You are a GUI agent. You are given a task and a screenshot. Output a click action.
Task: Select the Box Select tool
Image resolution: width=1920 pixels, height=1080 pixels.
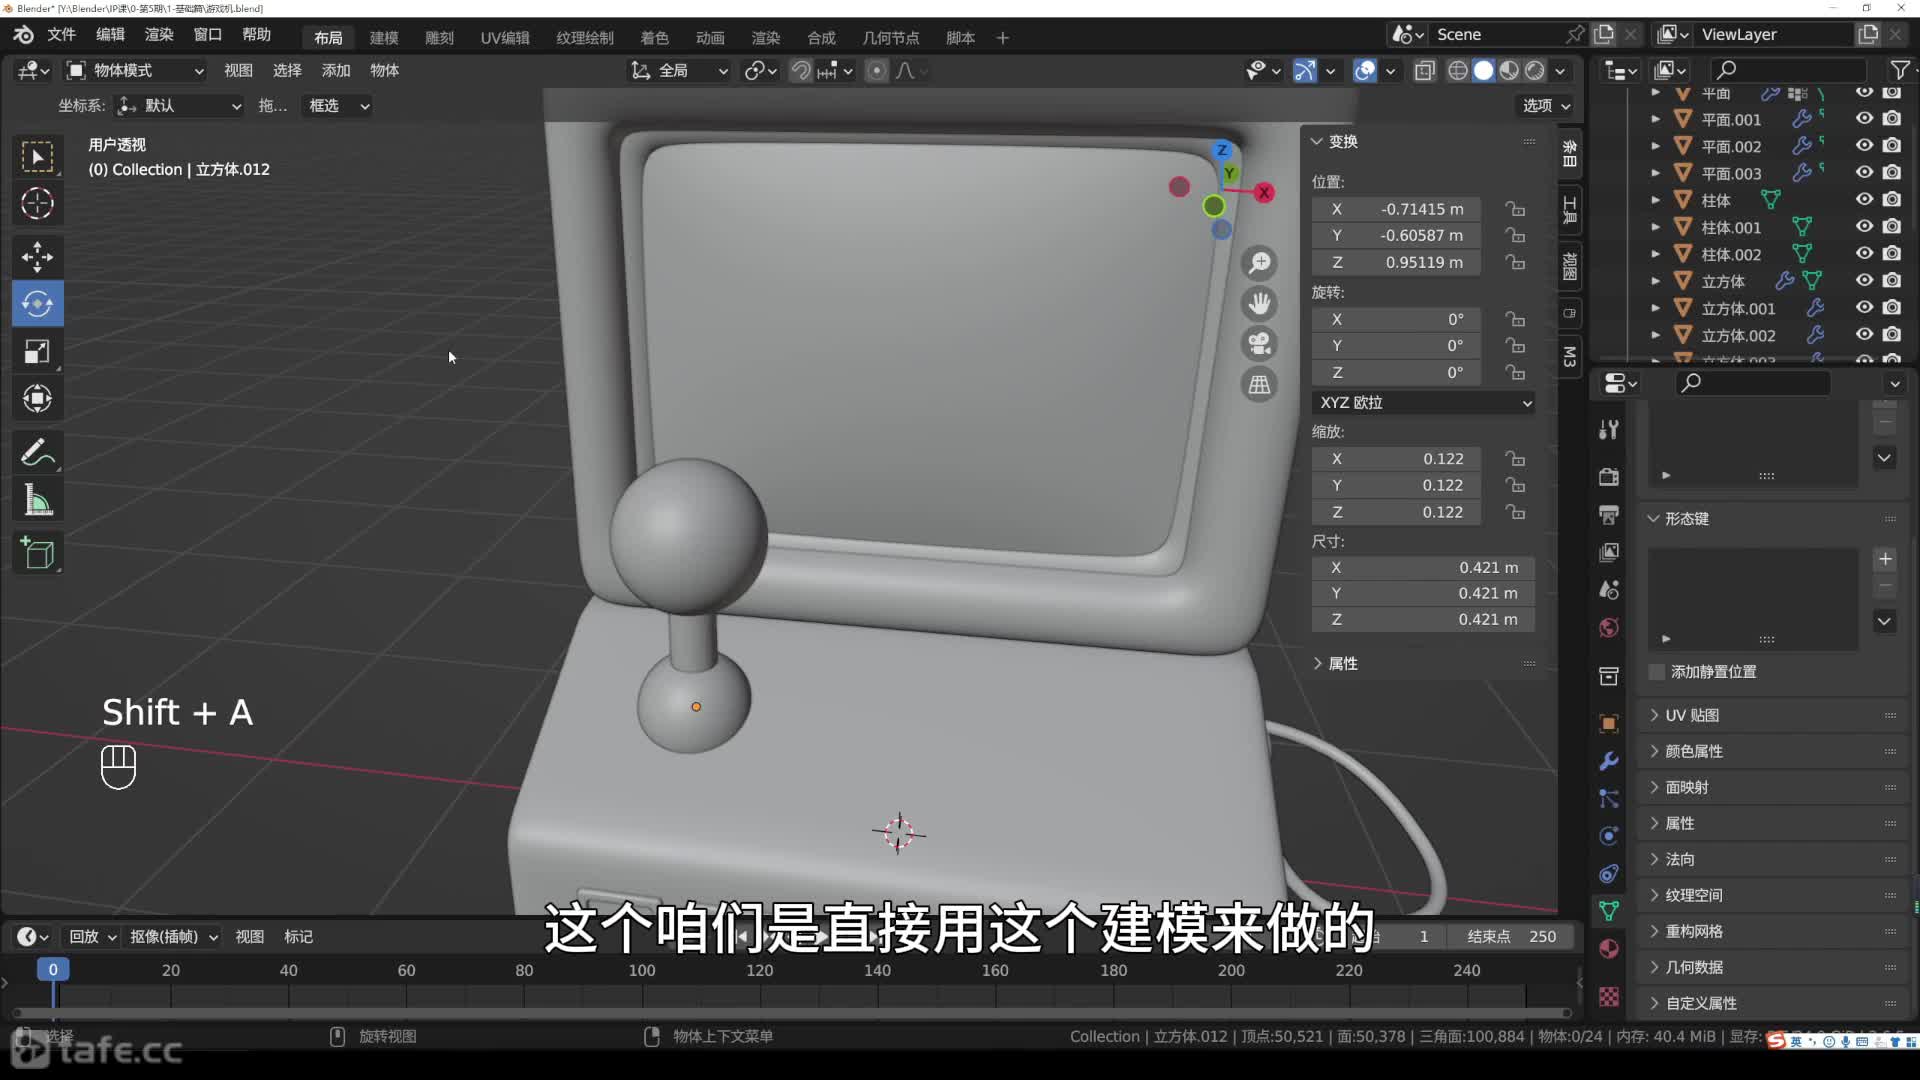click(37, 156)
